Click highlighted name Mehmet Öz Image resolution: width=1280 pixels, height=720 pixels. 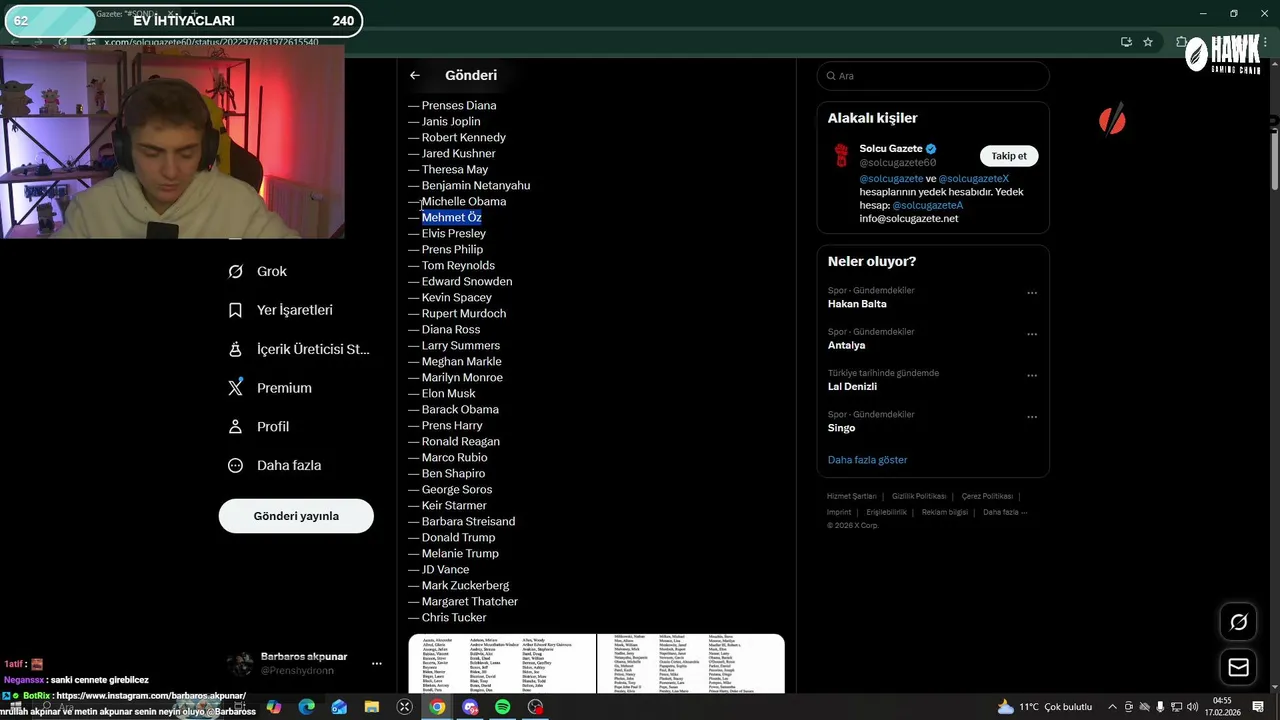[x=451, y=217]
